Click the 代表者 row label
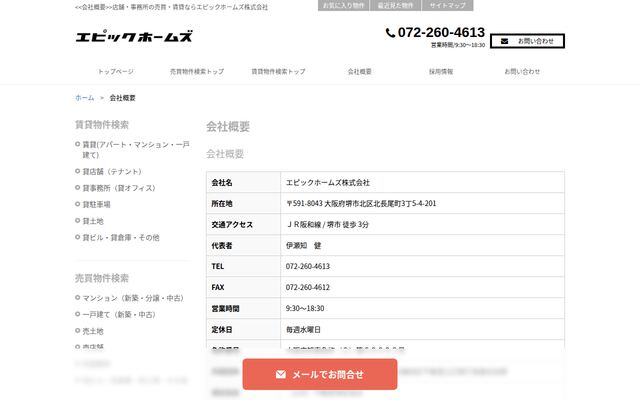Image resolution: width=640 pixels, height=400 pixels. [222, 246]
